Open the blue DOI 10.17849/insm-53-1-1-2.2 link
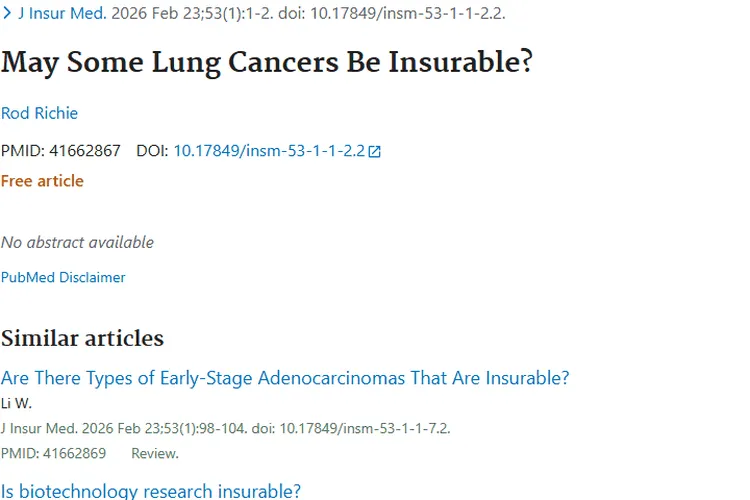The height and width of the screenshot is (500, 750). click(x=269, y=151)
